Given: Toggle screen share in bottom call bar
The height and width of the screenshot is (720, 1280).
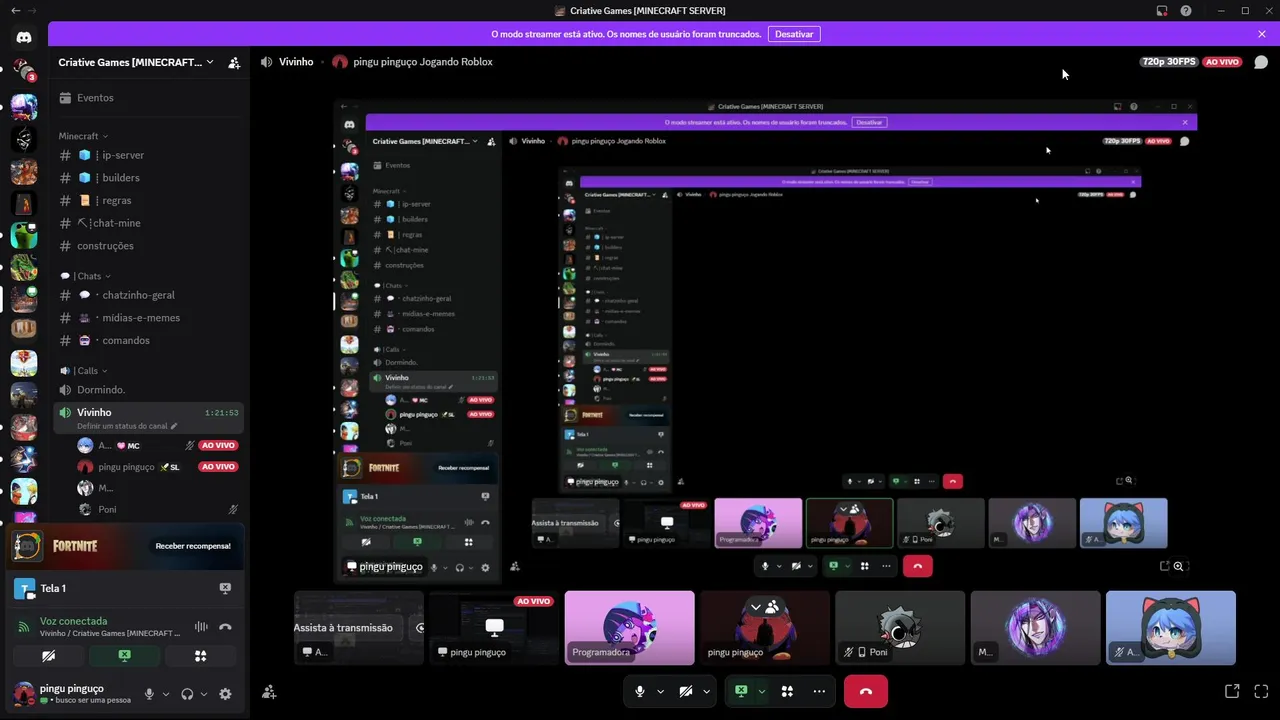Looking at the screenshot, I should coord(741,691).
